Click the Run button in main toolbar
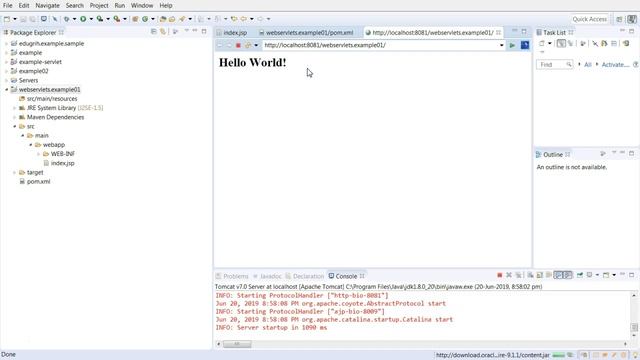The width and height of the screenshot is (640, 360). 83,19
